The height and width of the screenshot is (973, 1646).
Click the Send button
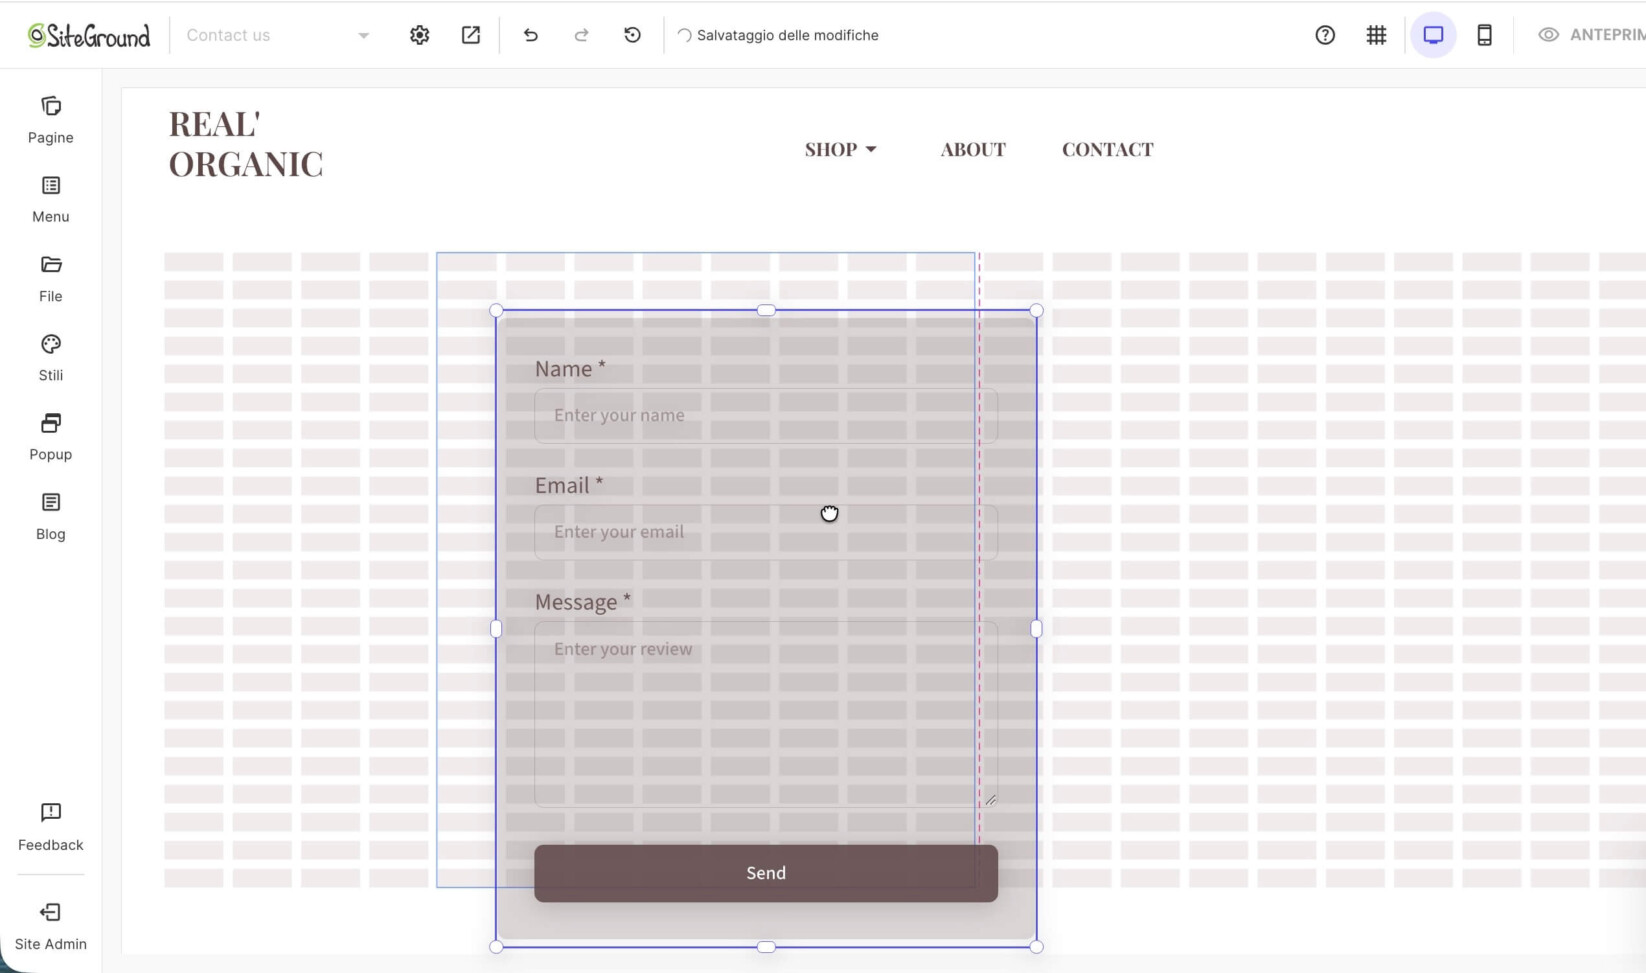[766, 873]
